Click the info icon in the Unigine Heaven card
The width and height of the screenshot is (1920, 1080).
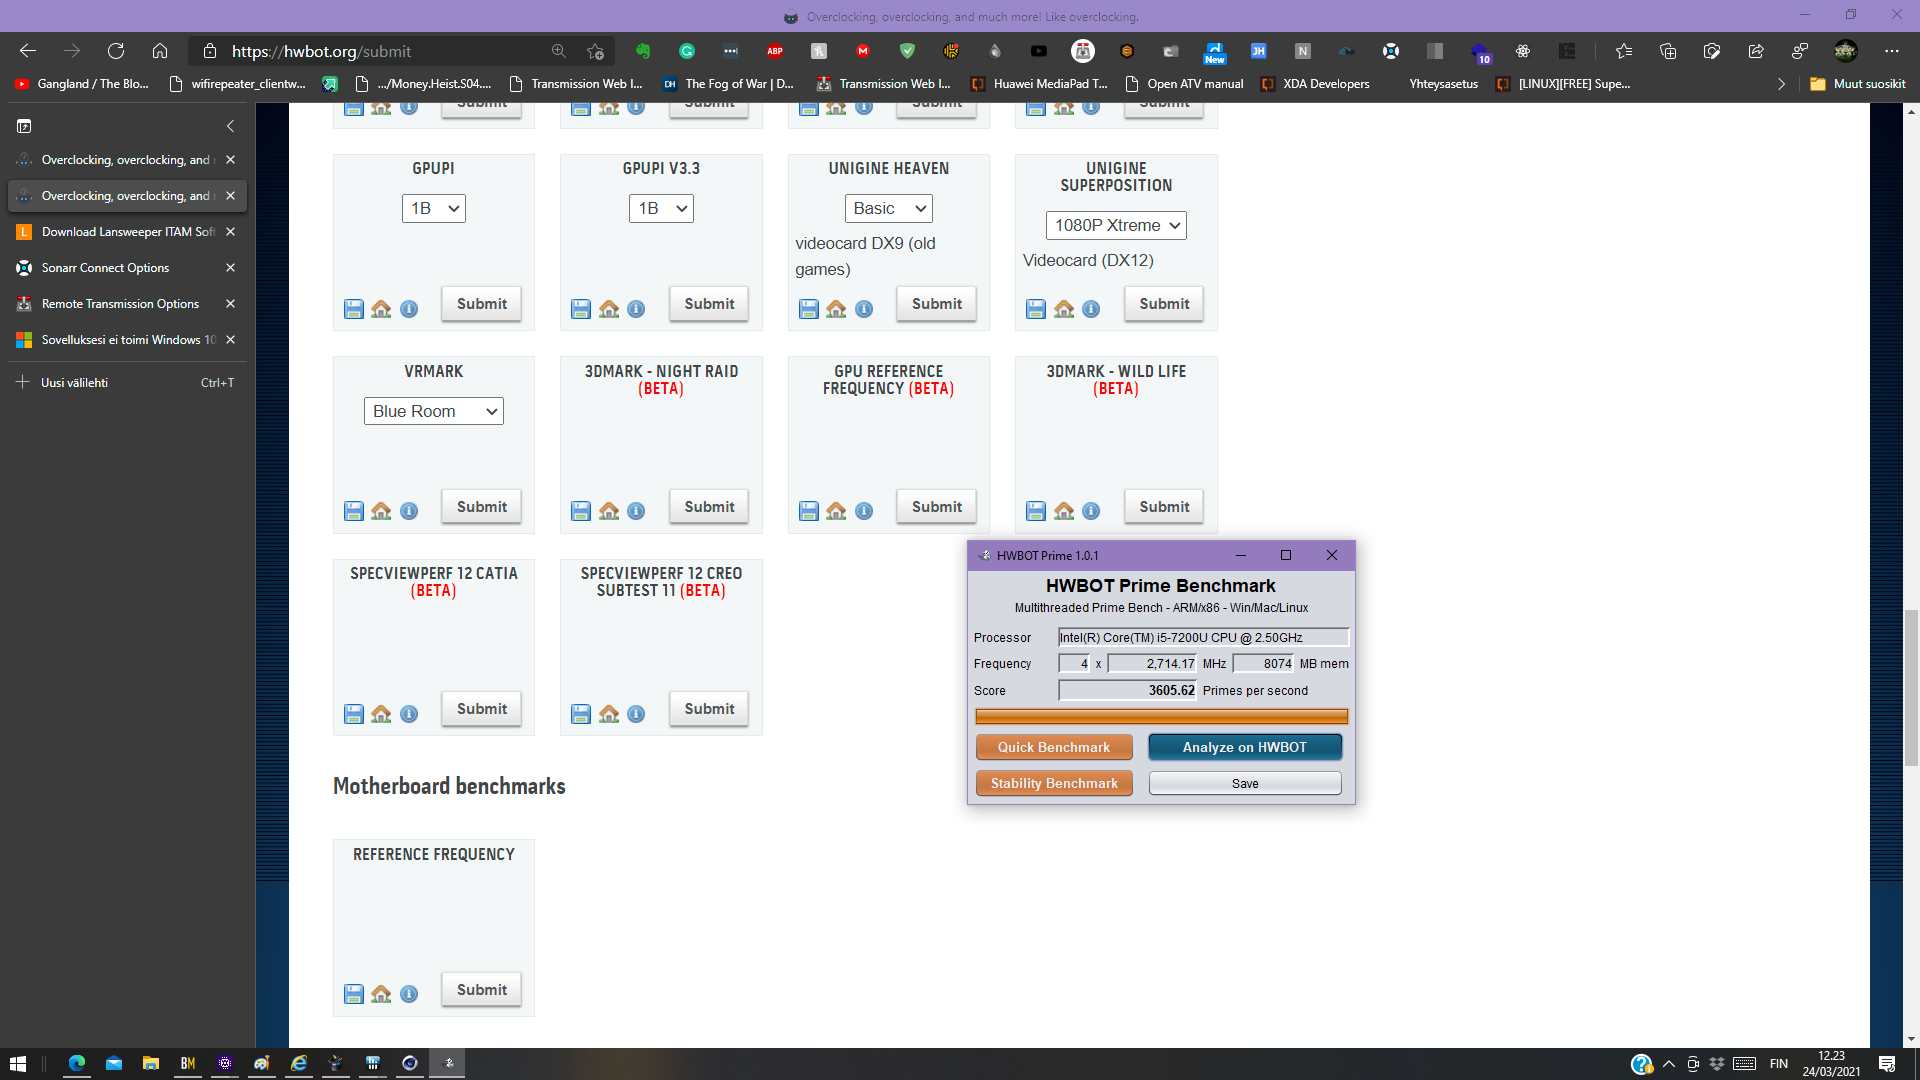(864, 309)
